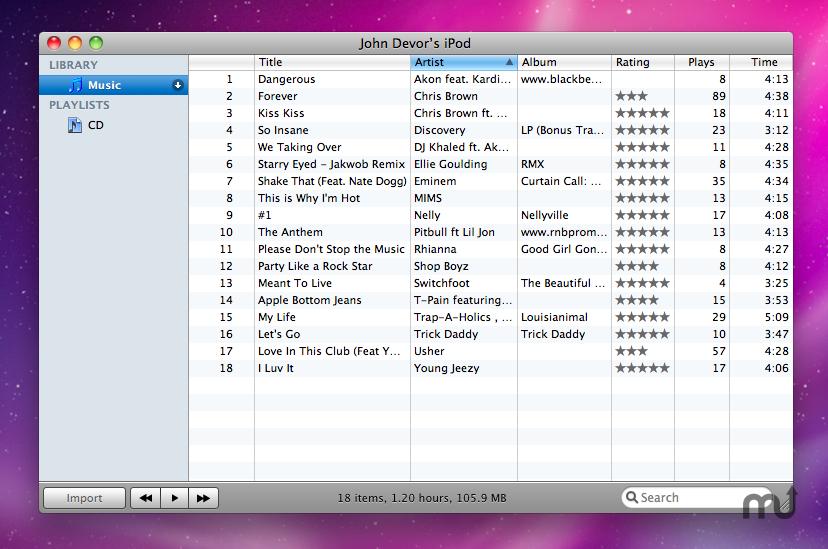
Task: Toggle the Artist column sort arrow
Action: coord(509,62)
